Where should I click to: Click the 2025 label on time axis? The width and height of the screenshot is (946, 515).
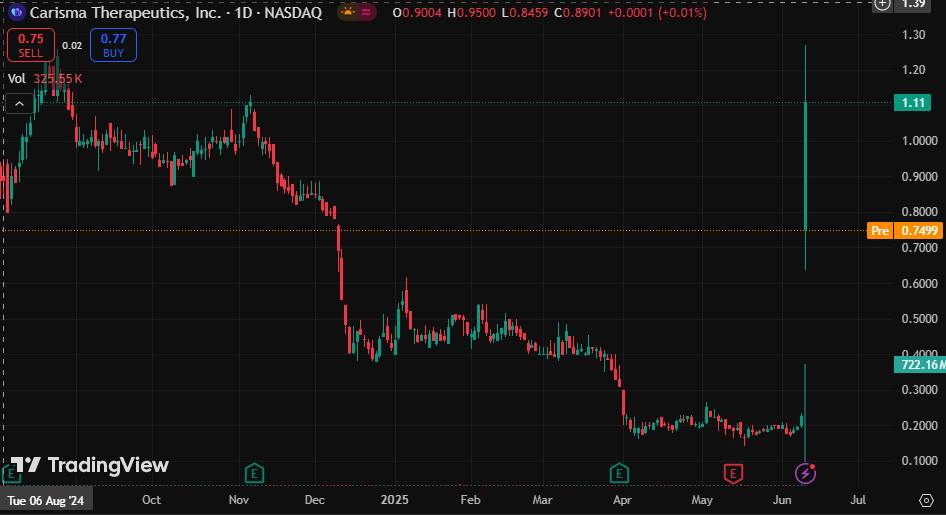click(395, 500)
